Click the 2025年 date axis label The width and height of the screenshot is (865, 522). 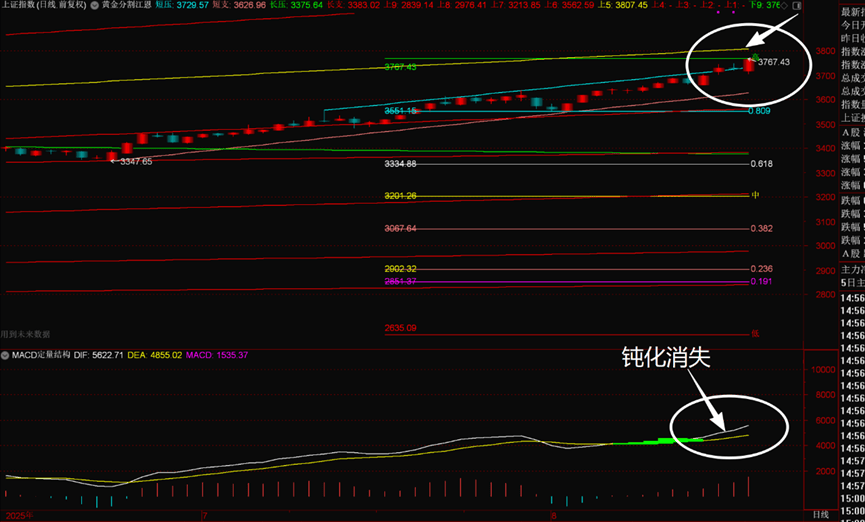(x=18, y=515)
